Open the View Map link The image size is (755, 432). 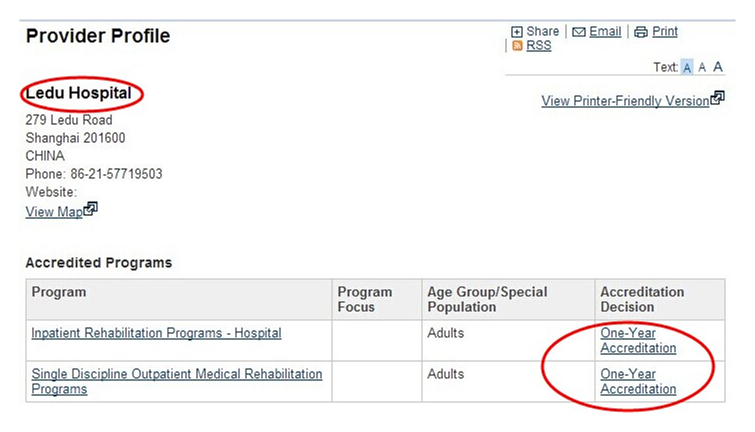(53, 212)
